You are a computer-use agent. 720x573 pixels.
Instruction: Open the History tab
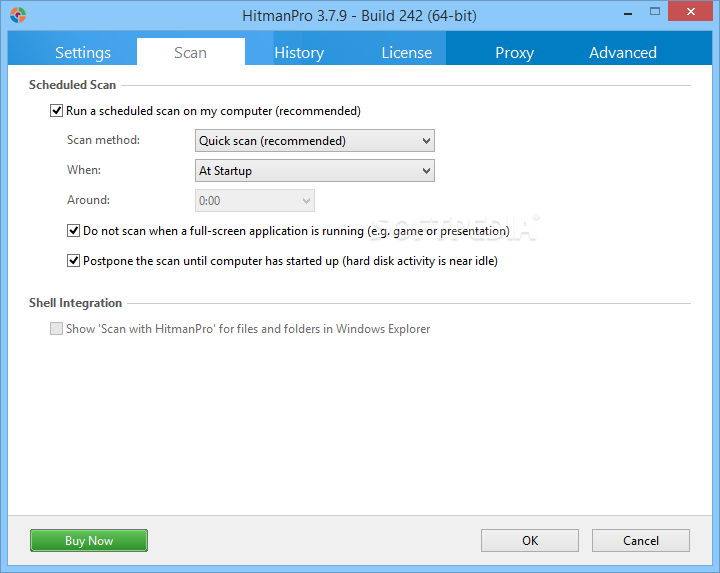299,52
